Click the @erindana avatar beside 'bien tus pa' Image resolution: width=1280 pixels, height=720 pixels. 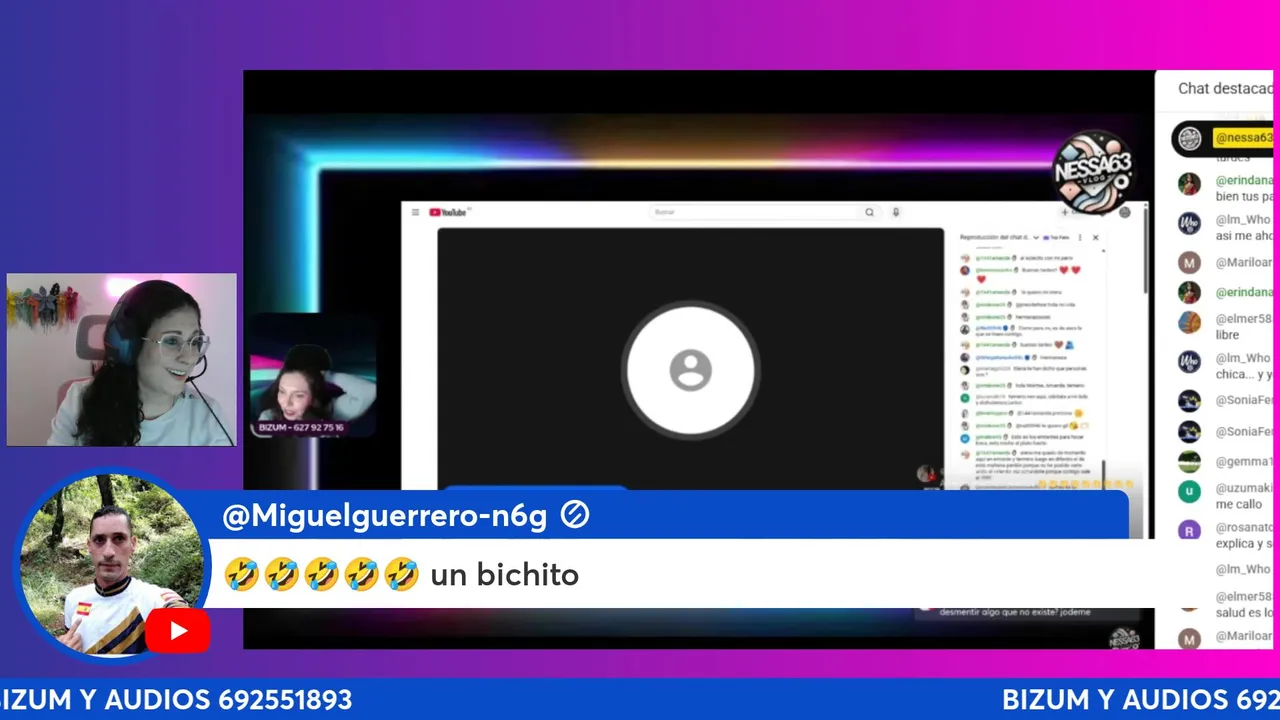(1189, 184)
